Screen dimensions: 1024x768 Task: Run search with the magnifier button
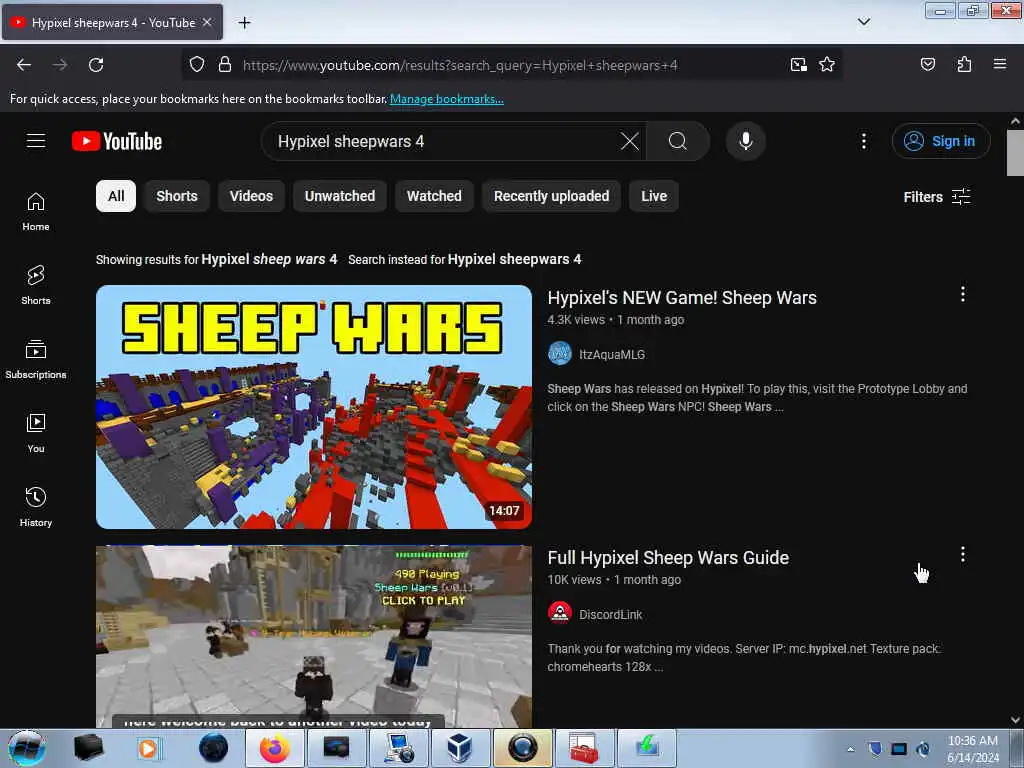[x=678, y=141]
